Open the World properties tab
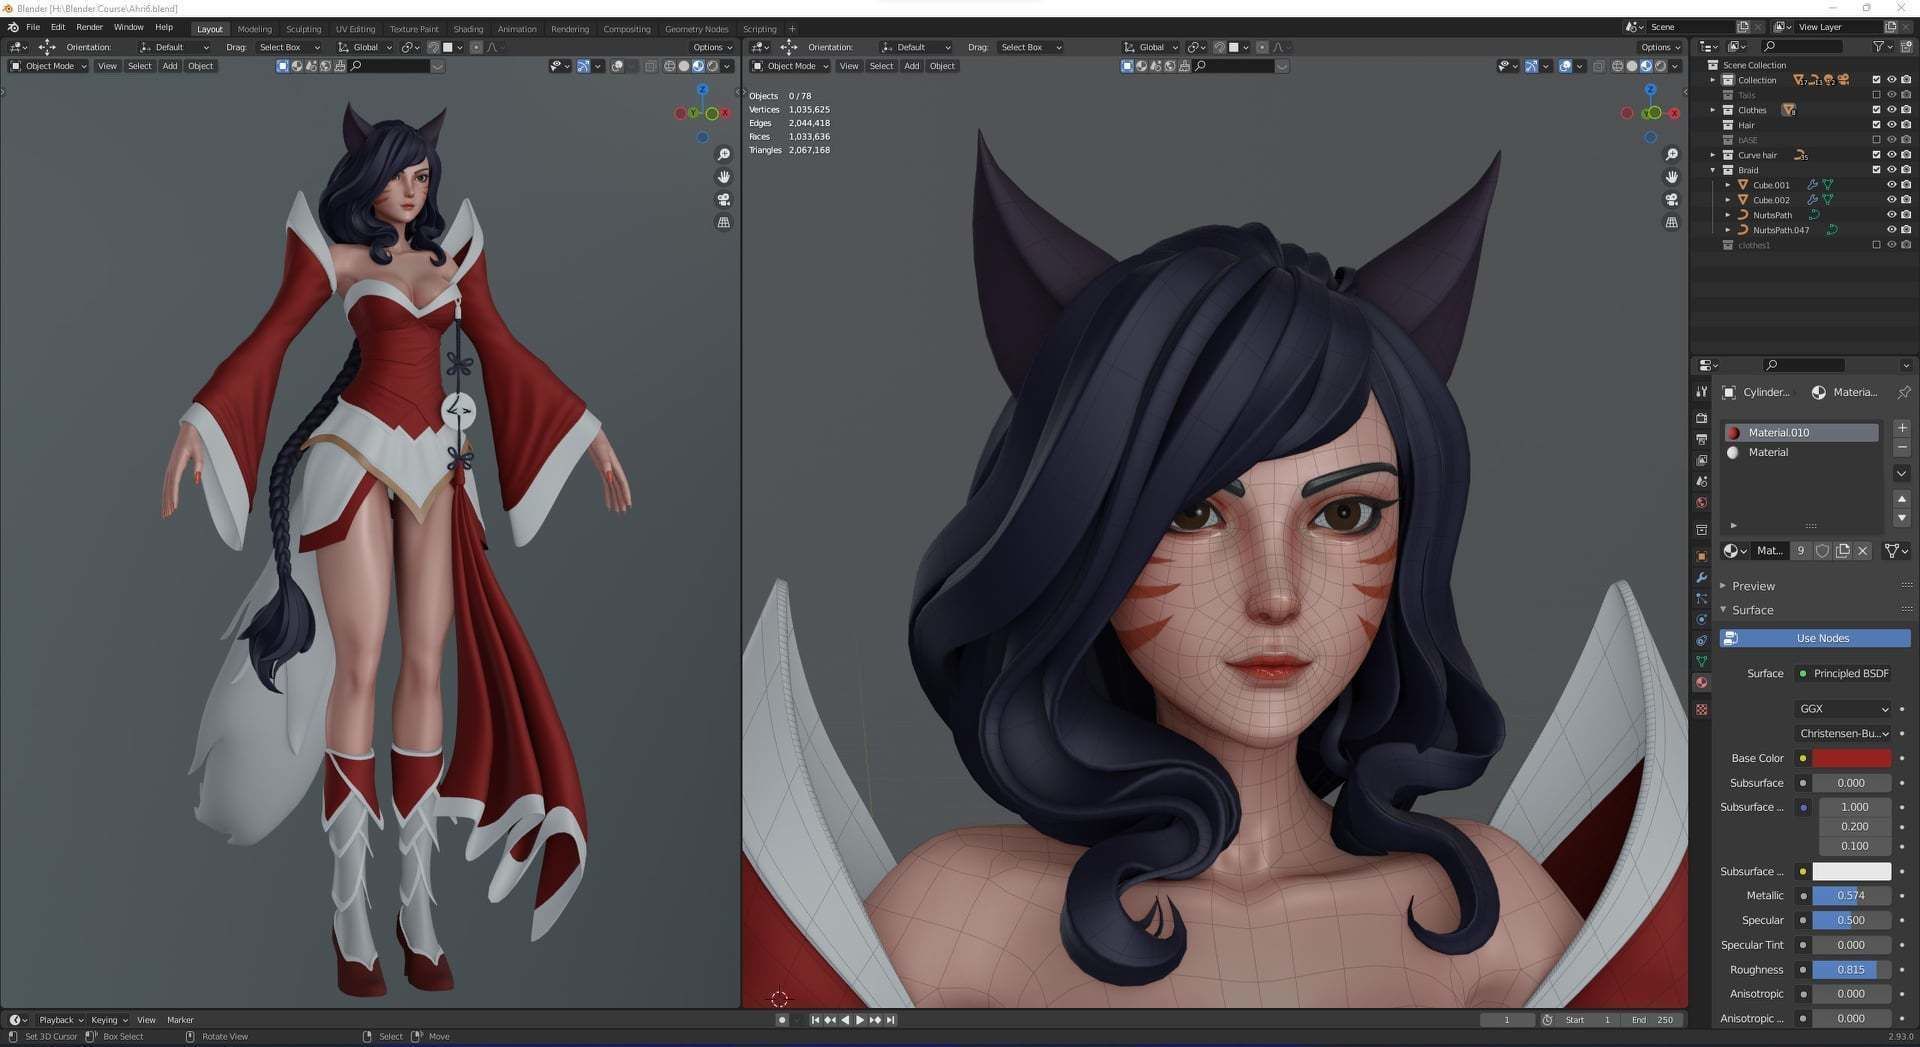 pyautogui.click(x=1701, y=502)
